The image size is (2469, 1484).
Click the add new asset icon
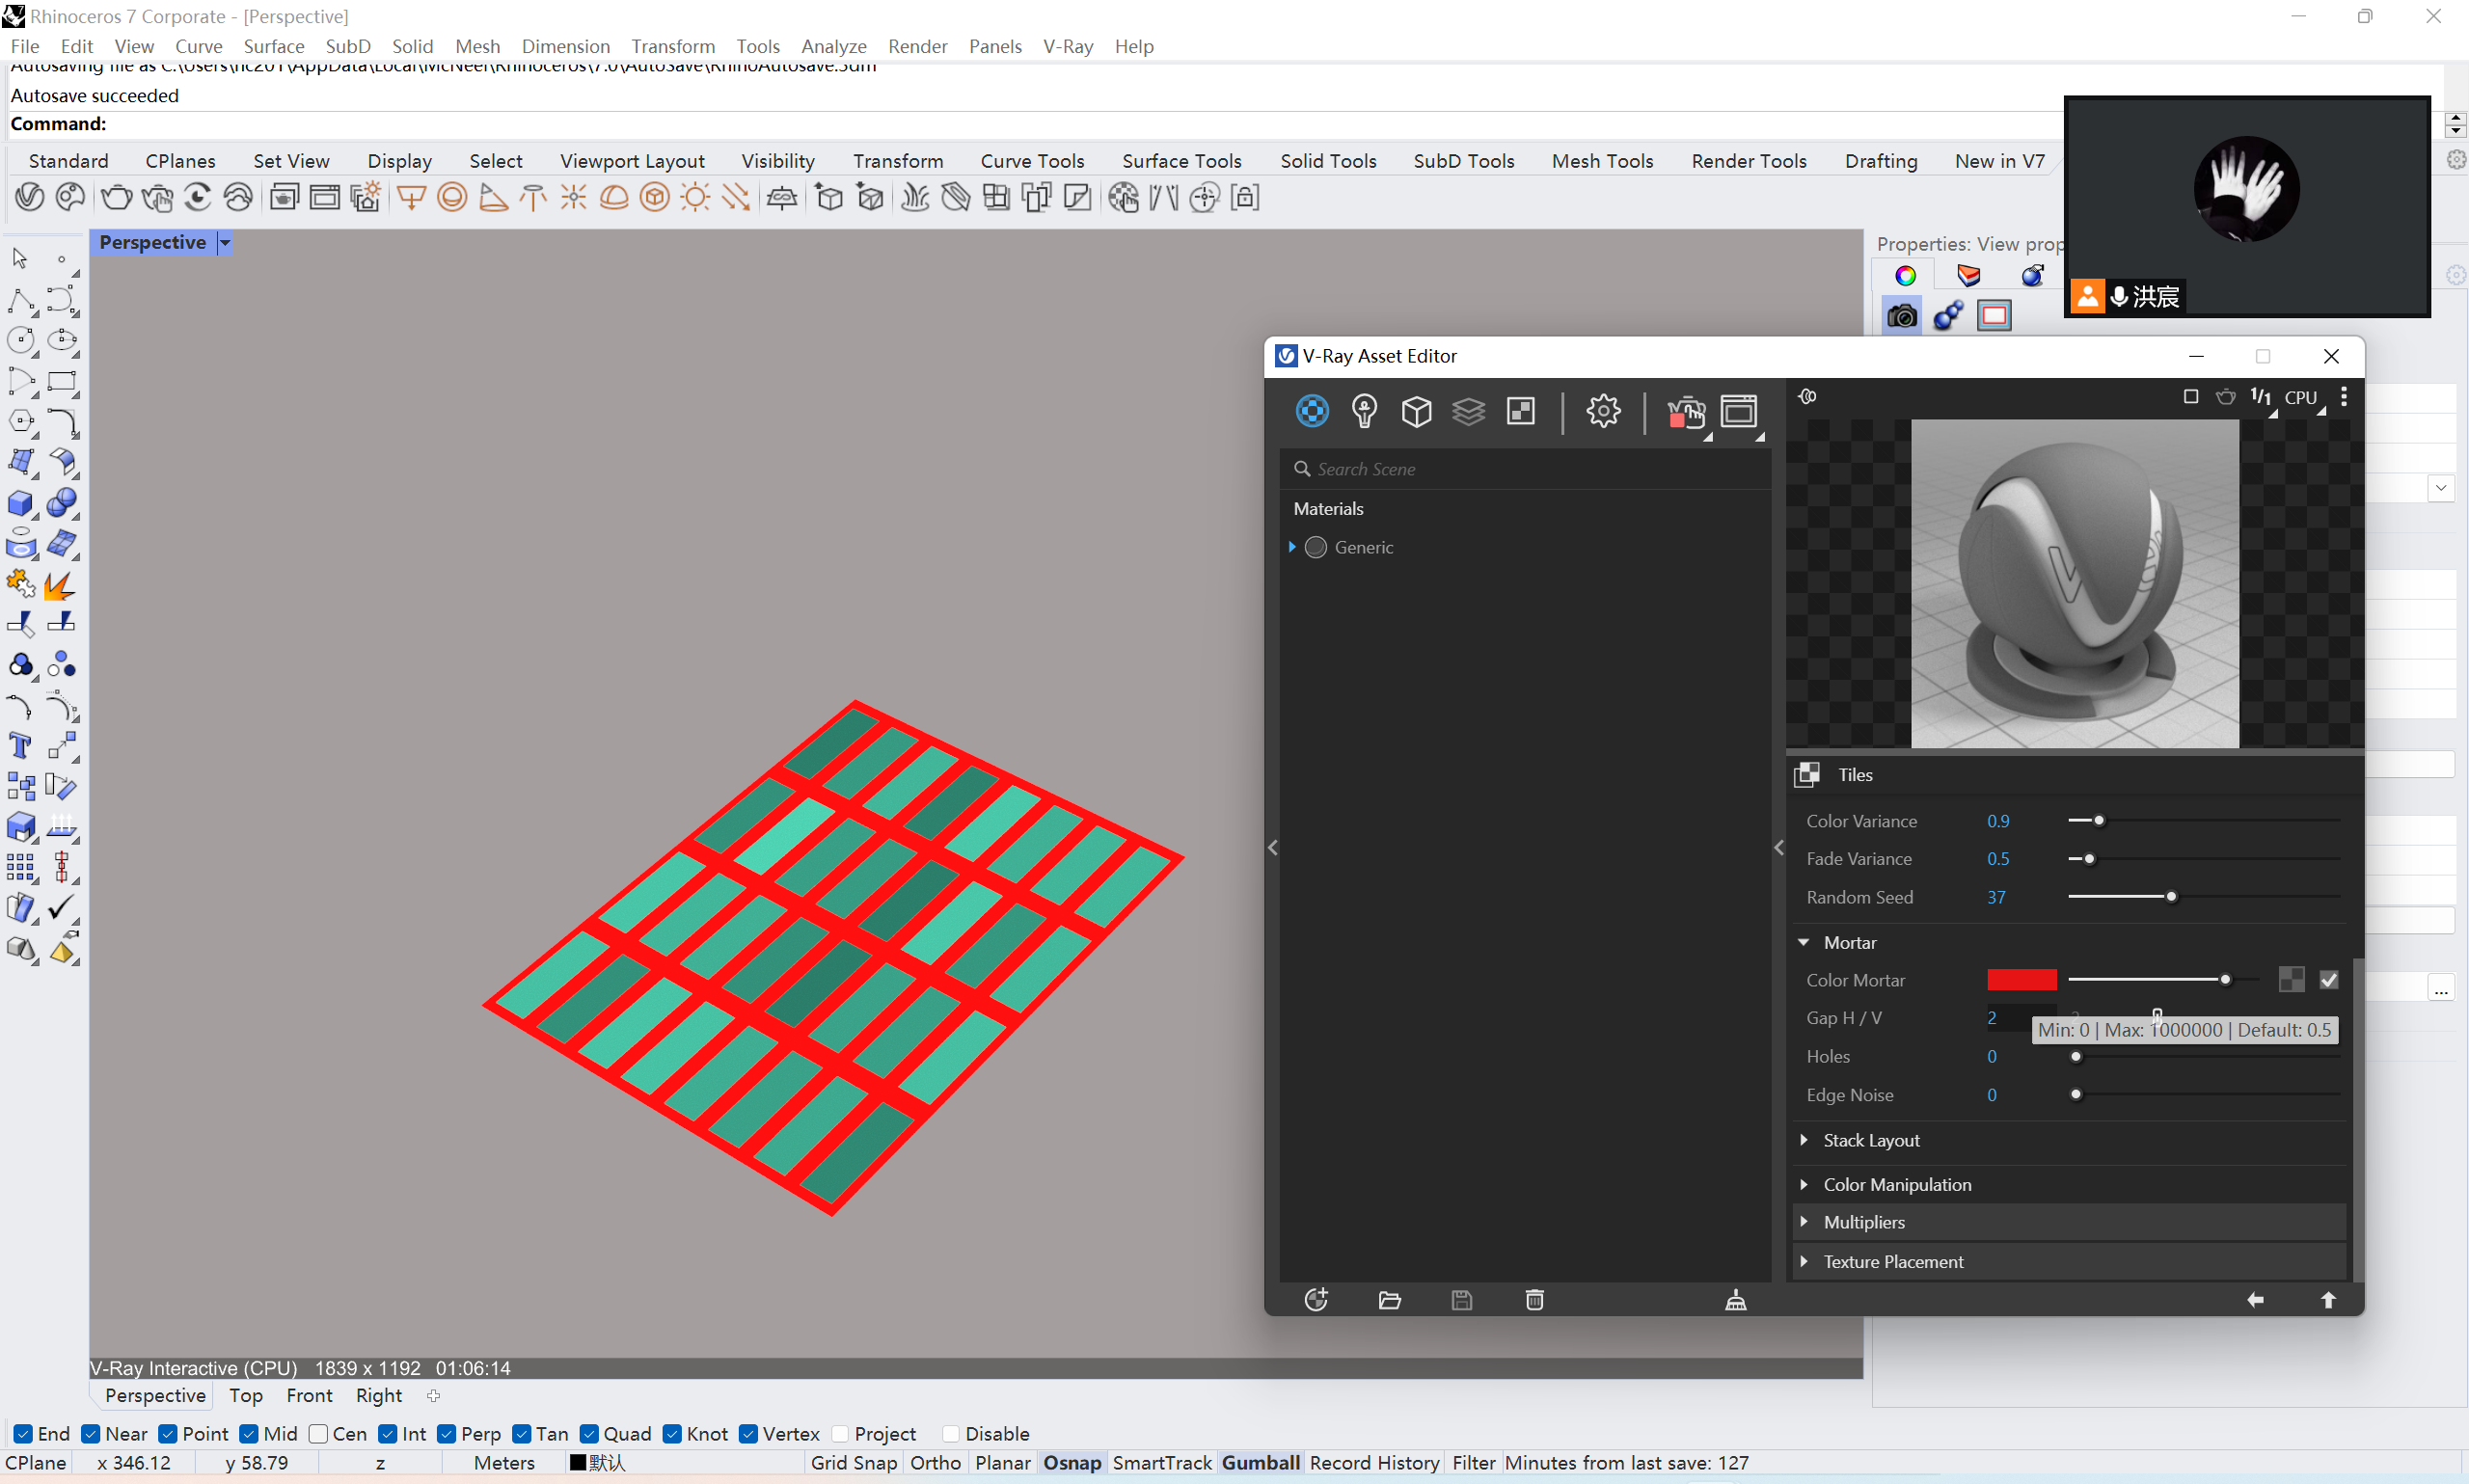click(1316, 1300)
